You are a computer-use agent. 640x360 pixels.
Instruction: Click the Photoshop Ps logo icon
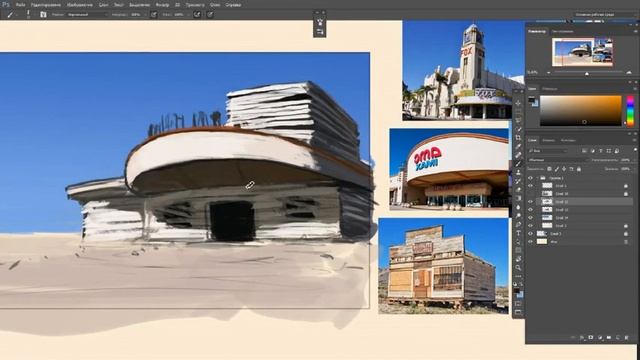[x=6, y=4]
